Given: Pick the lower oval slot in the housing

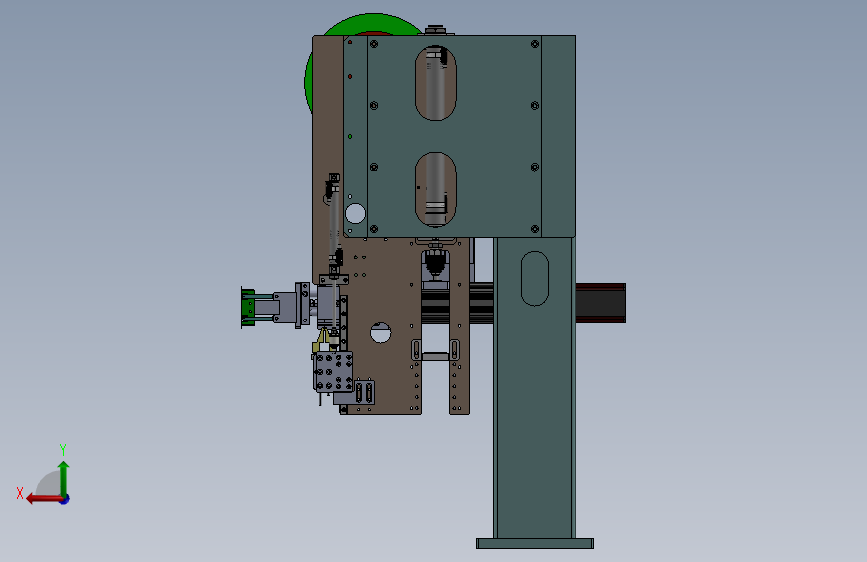Looking at the screenshot, I should pyautogui.click(x=436, y=189).
